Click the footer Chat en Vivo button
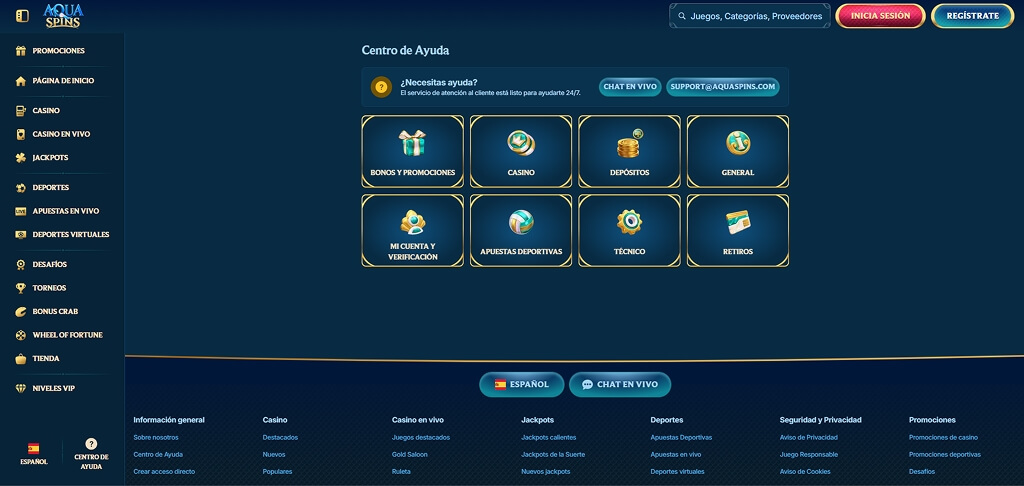Screen dimensions: 1024x486 (x=620, y=385)
